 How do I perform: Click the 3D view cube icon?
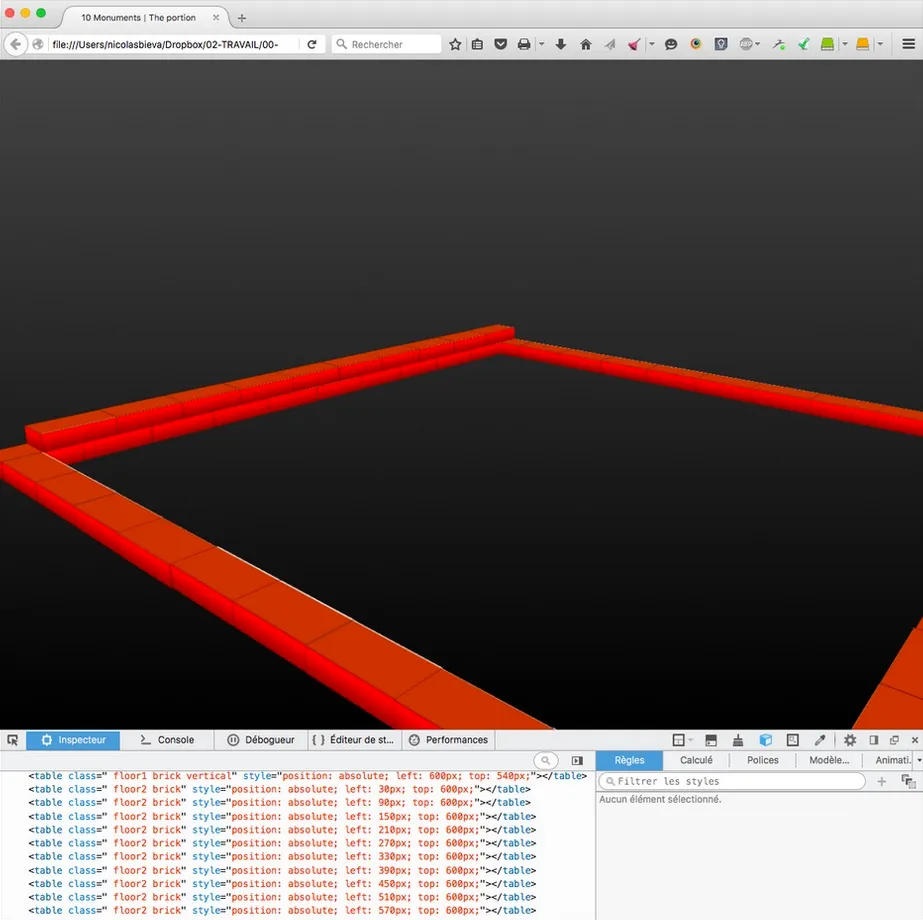pos(765,740)
